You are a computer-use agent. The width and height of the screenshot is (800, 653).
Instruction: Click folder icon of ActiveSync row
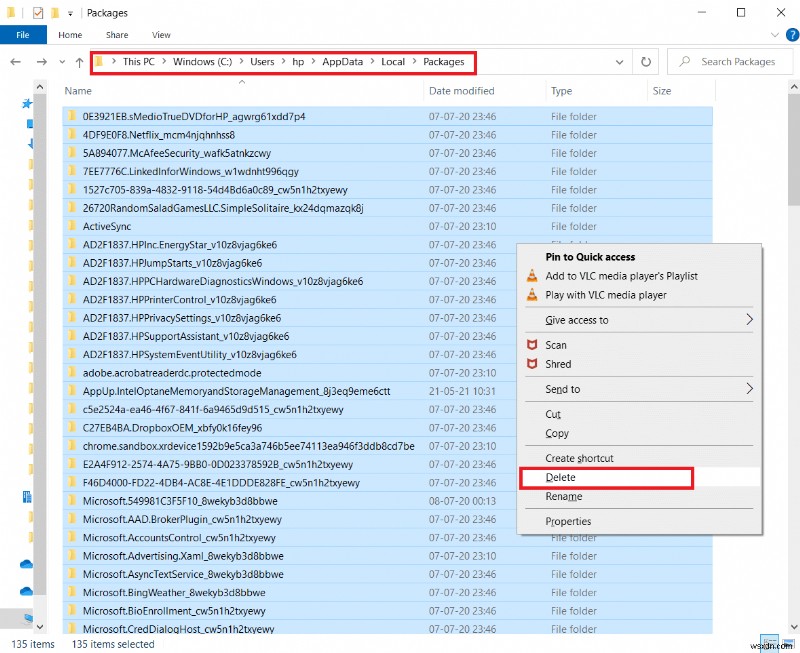[72, 225]
